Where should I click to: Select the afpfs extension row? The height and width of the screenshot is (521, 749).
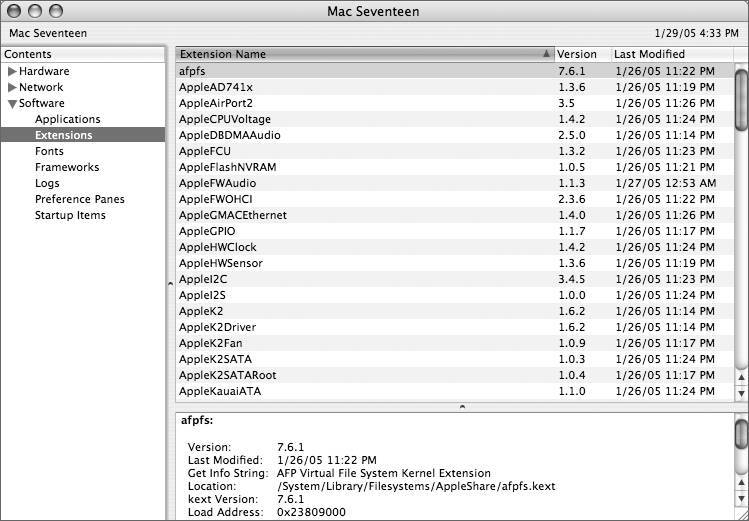pyautogui.click(x=454, y=71)
